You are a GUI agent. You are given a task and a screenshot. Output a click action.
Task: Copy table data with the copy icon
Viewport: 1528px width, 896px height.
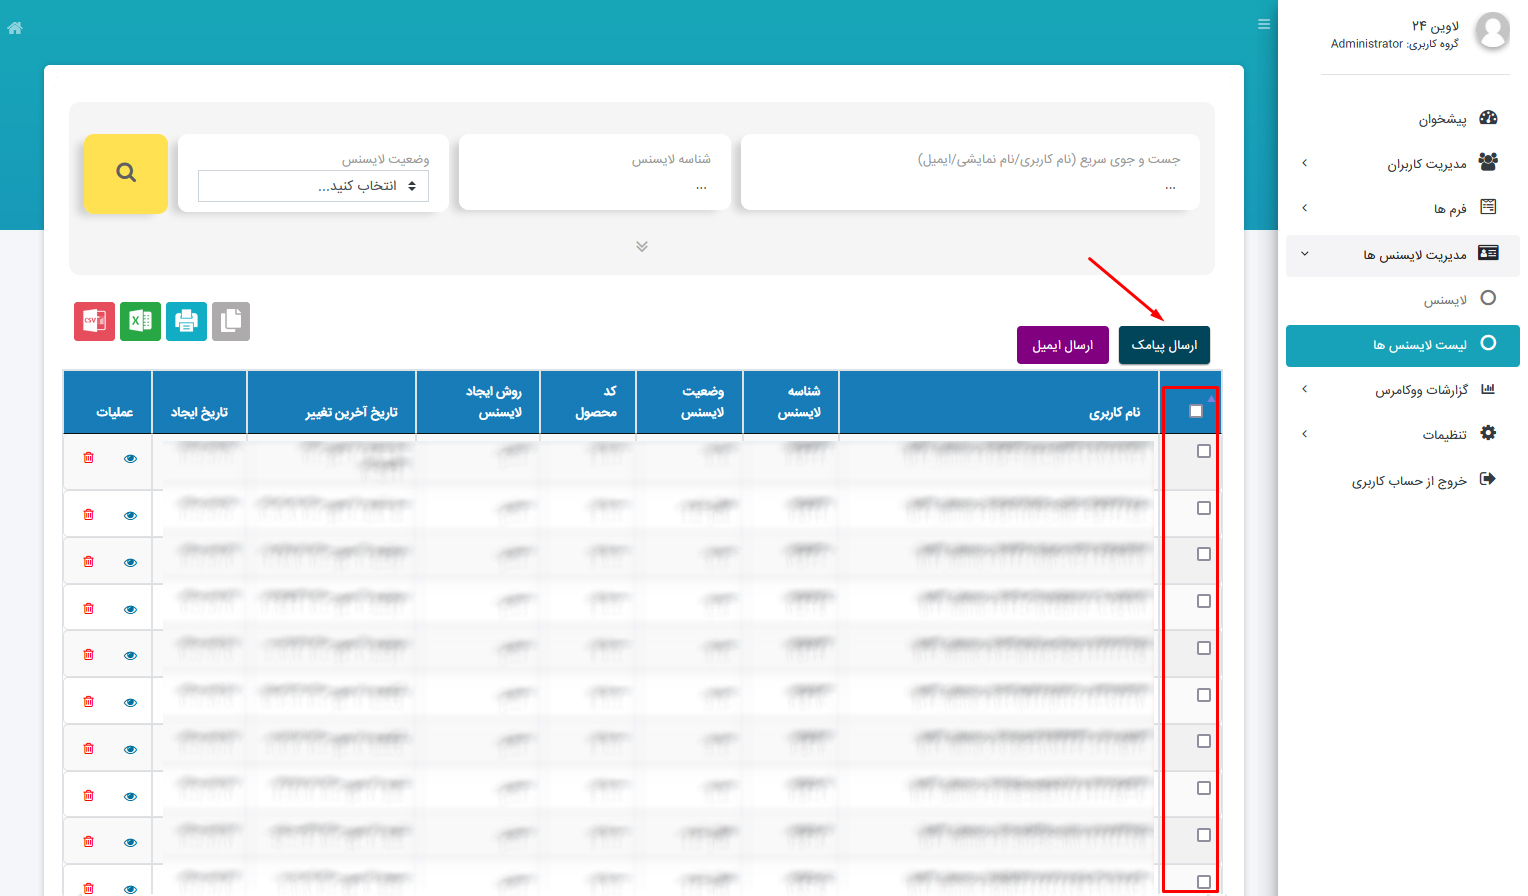(231, 321)
